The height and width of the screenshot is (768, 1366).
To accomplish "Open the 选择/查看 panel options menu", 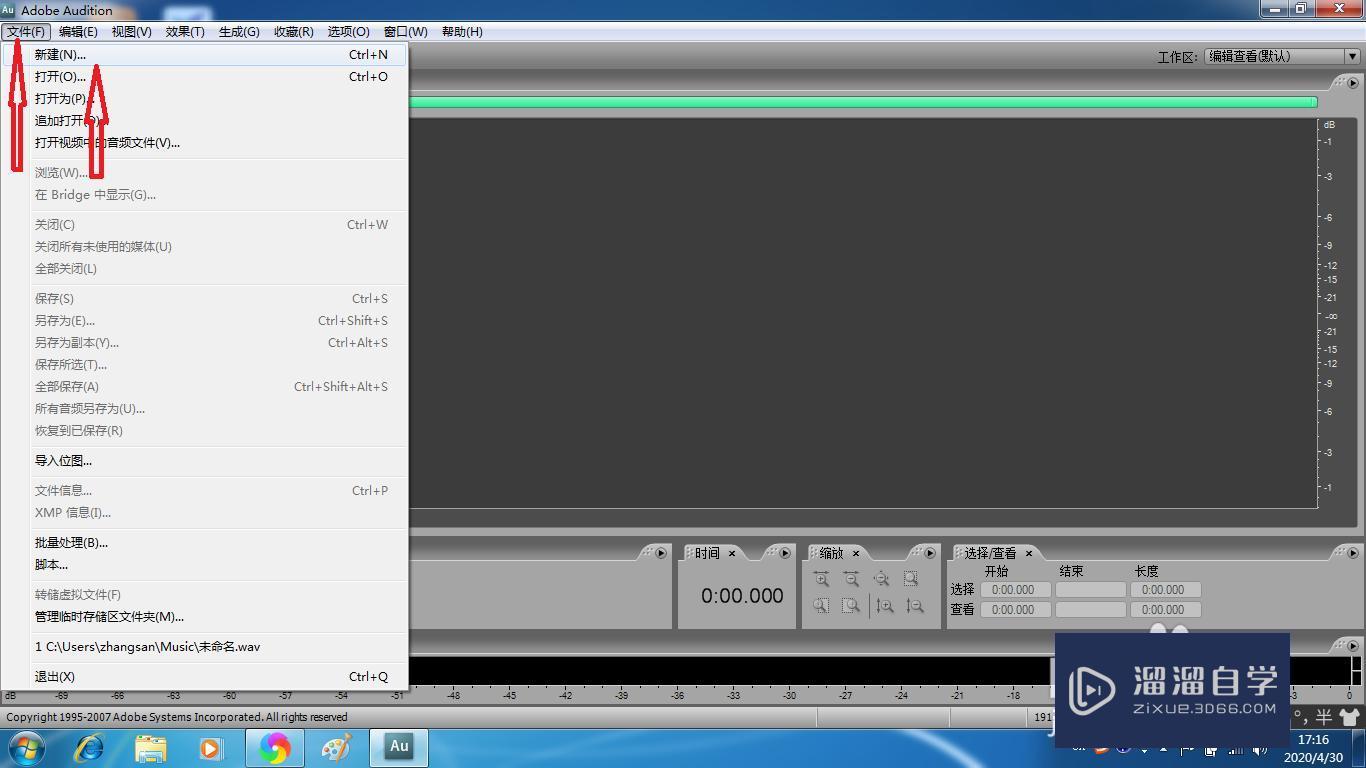I will coord(1353,553).
